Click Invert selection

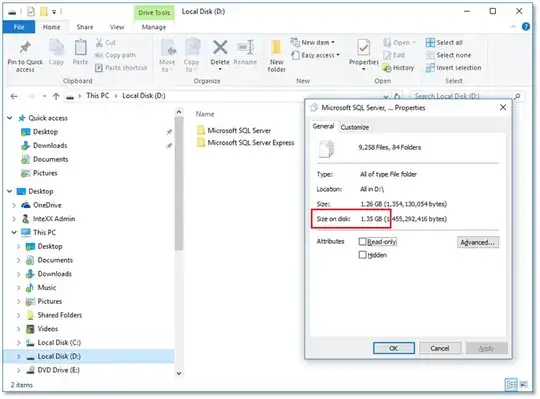click(x=454, y=68)
